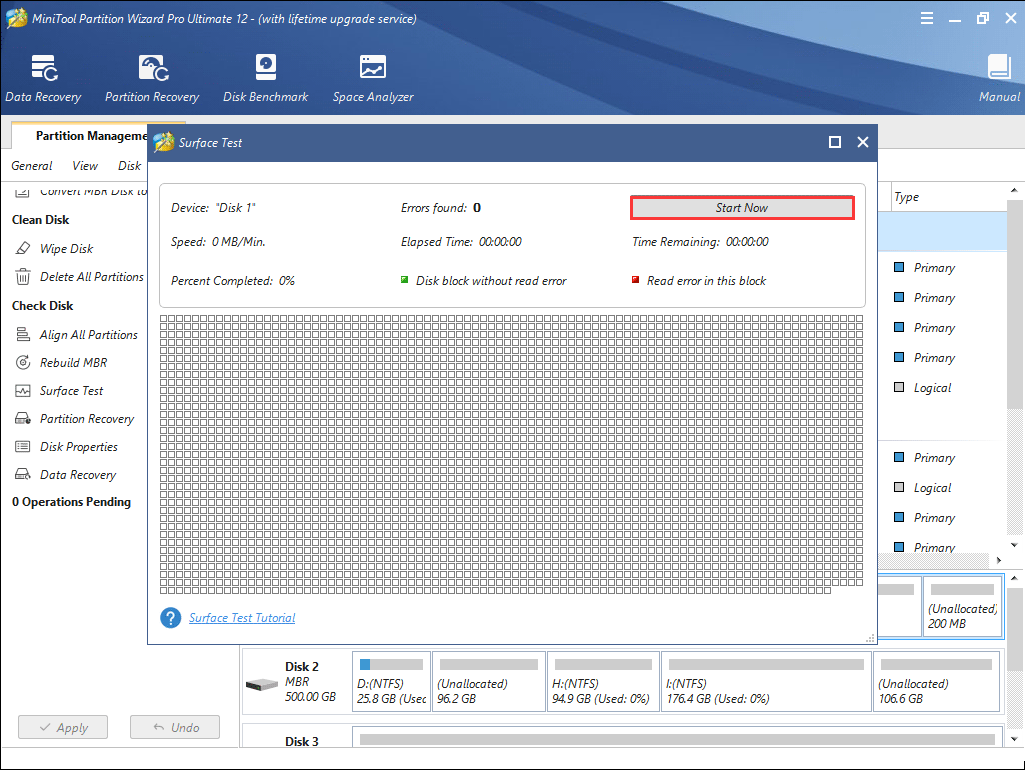Click the horizontal scroll right arrow

[999, 560]
